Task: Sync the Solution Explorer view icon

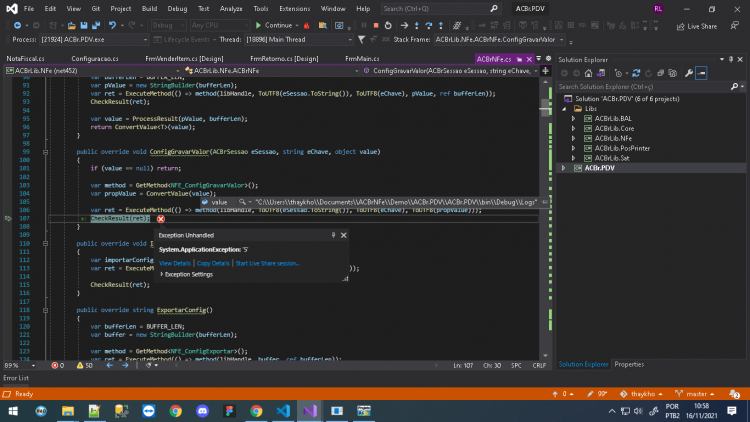Action: click(636, 73)
